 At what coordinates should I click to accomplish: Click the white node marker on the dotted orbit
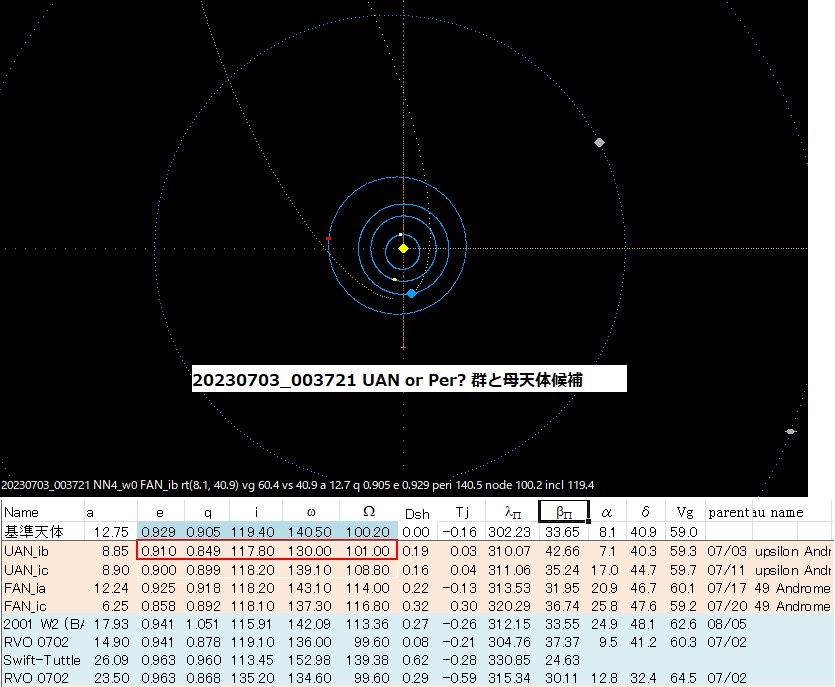pyautogui.click(x=400, y=234)
